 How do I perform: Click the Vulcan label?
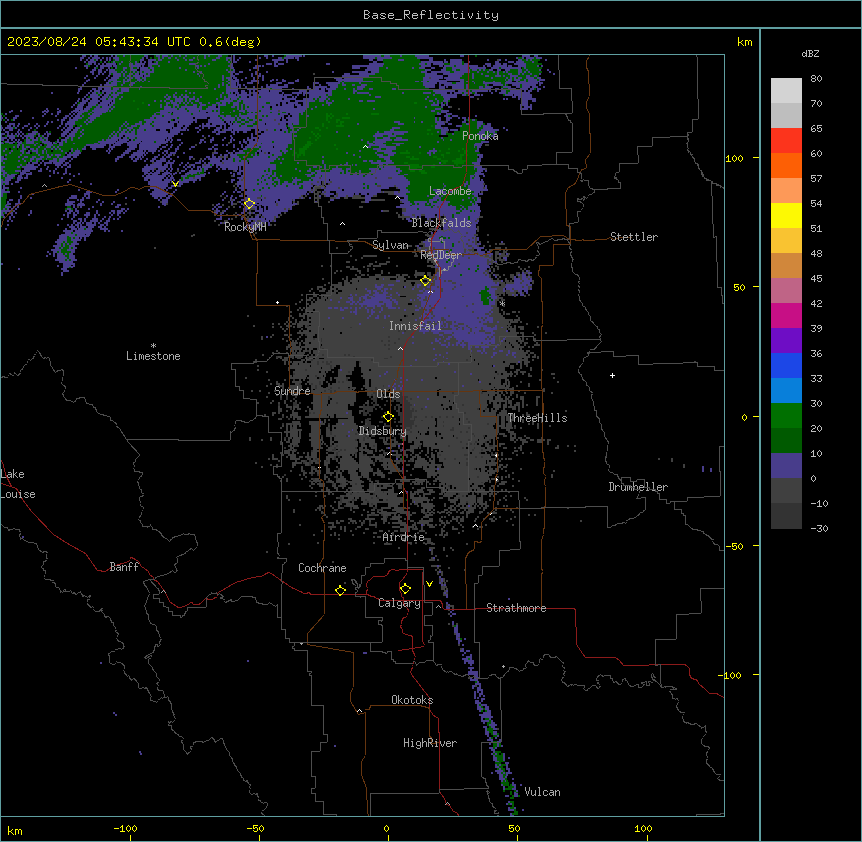(x=543, y=792)
